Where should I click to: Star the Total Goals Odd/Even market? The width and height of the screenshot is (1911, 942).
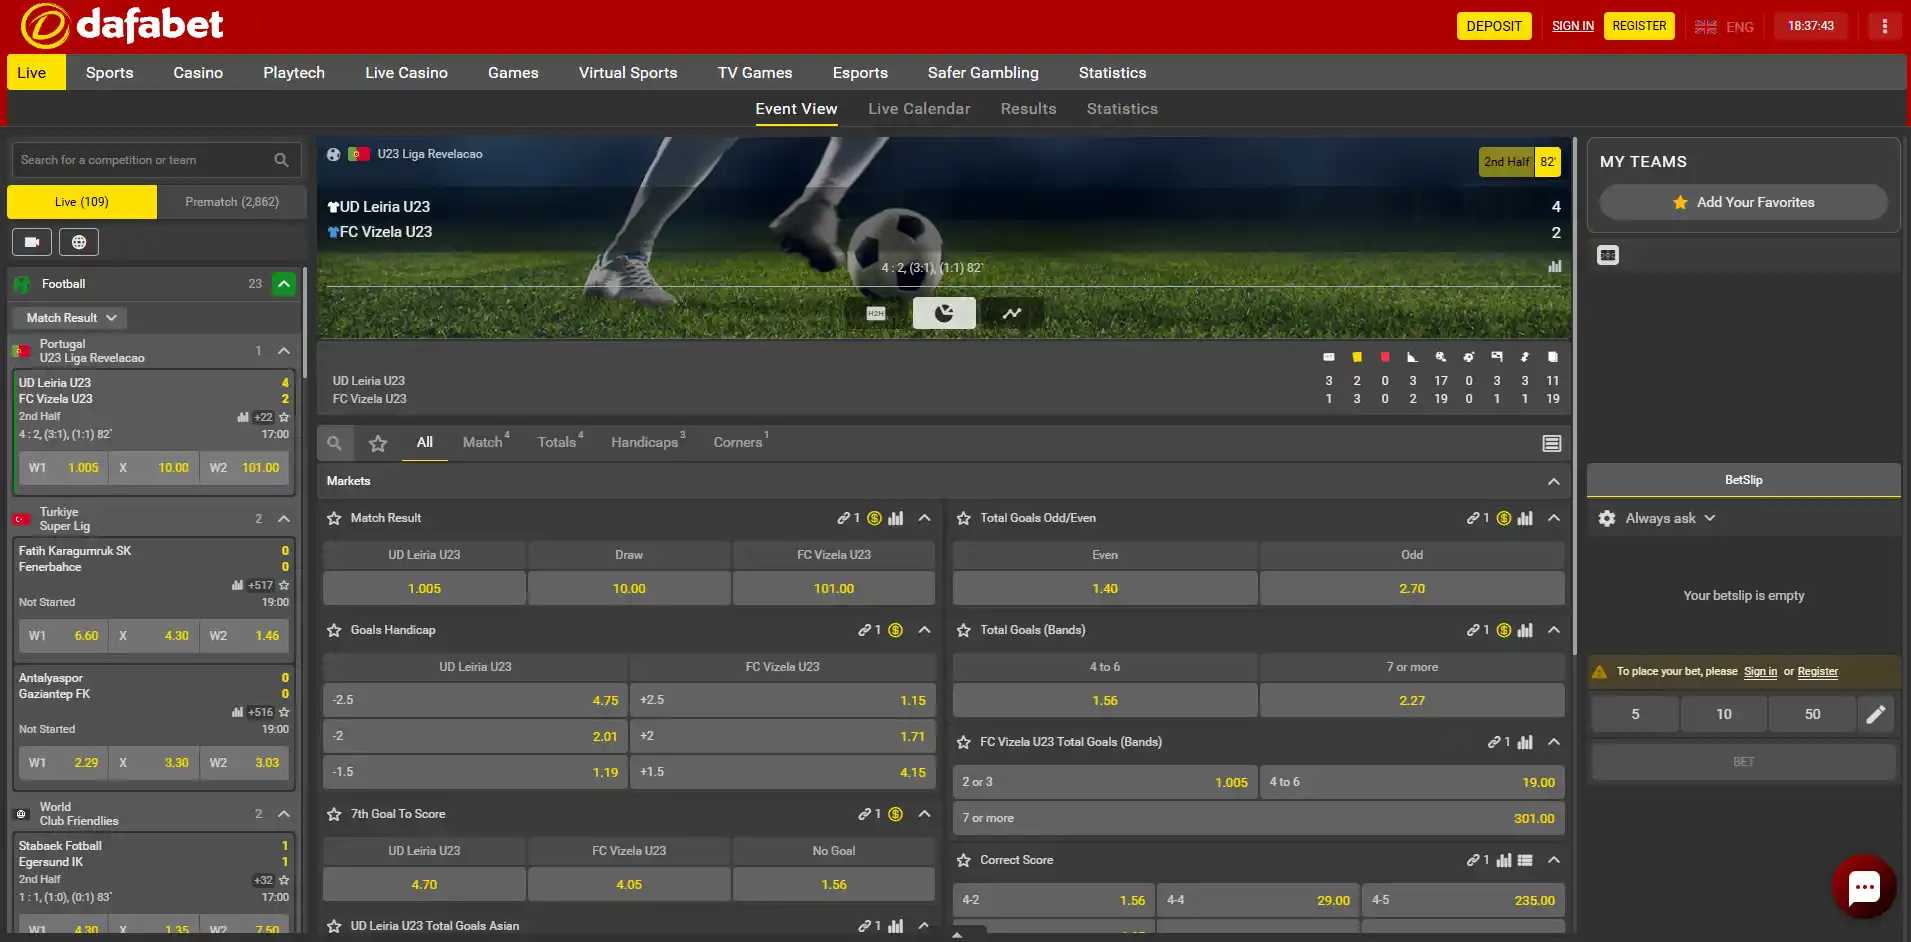(x=964, y=518)
